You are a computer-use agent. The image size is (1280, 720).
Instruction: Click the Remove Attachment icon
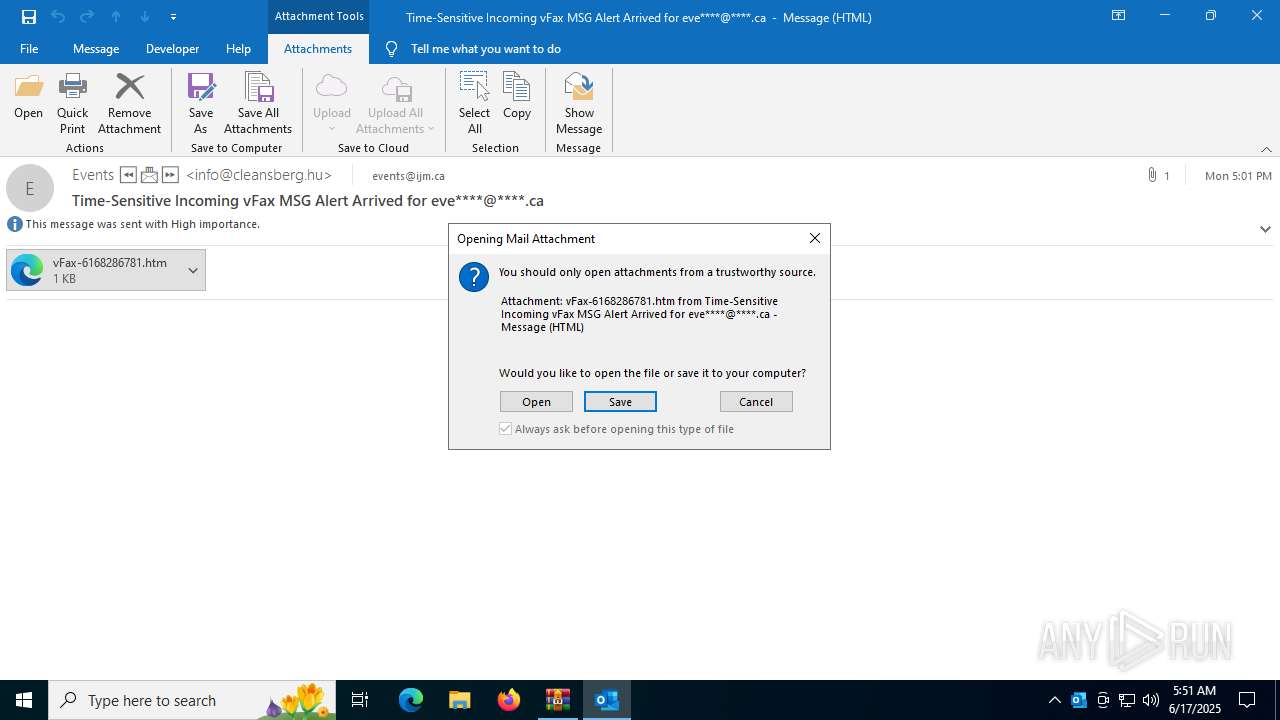pyautogui.click(x=129, y=88)
